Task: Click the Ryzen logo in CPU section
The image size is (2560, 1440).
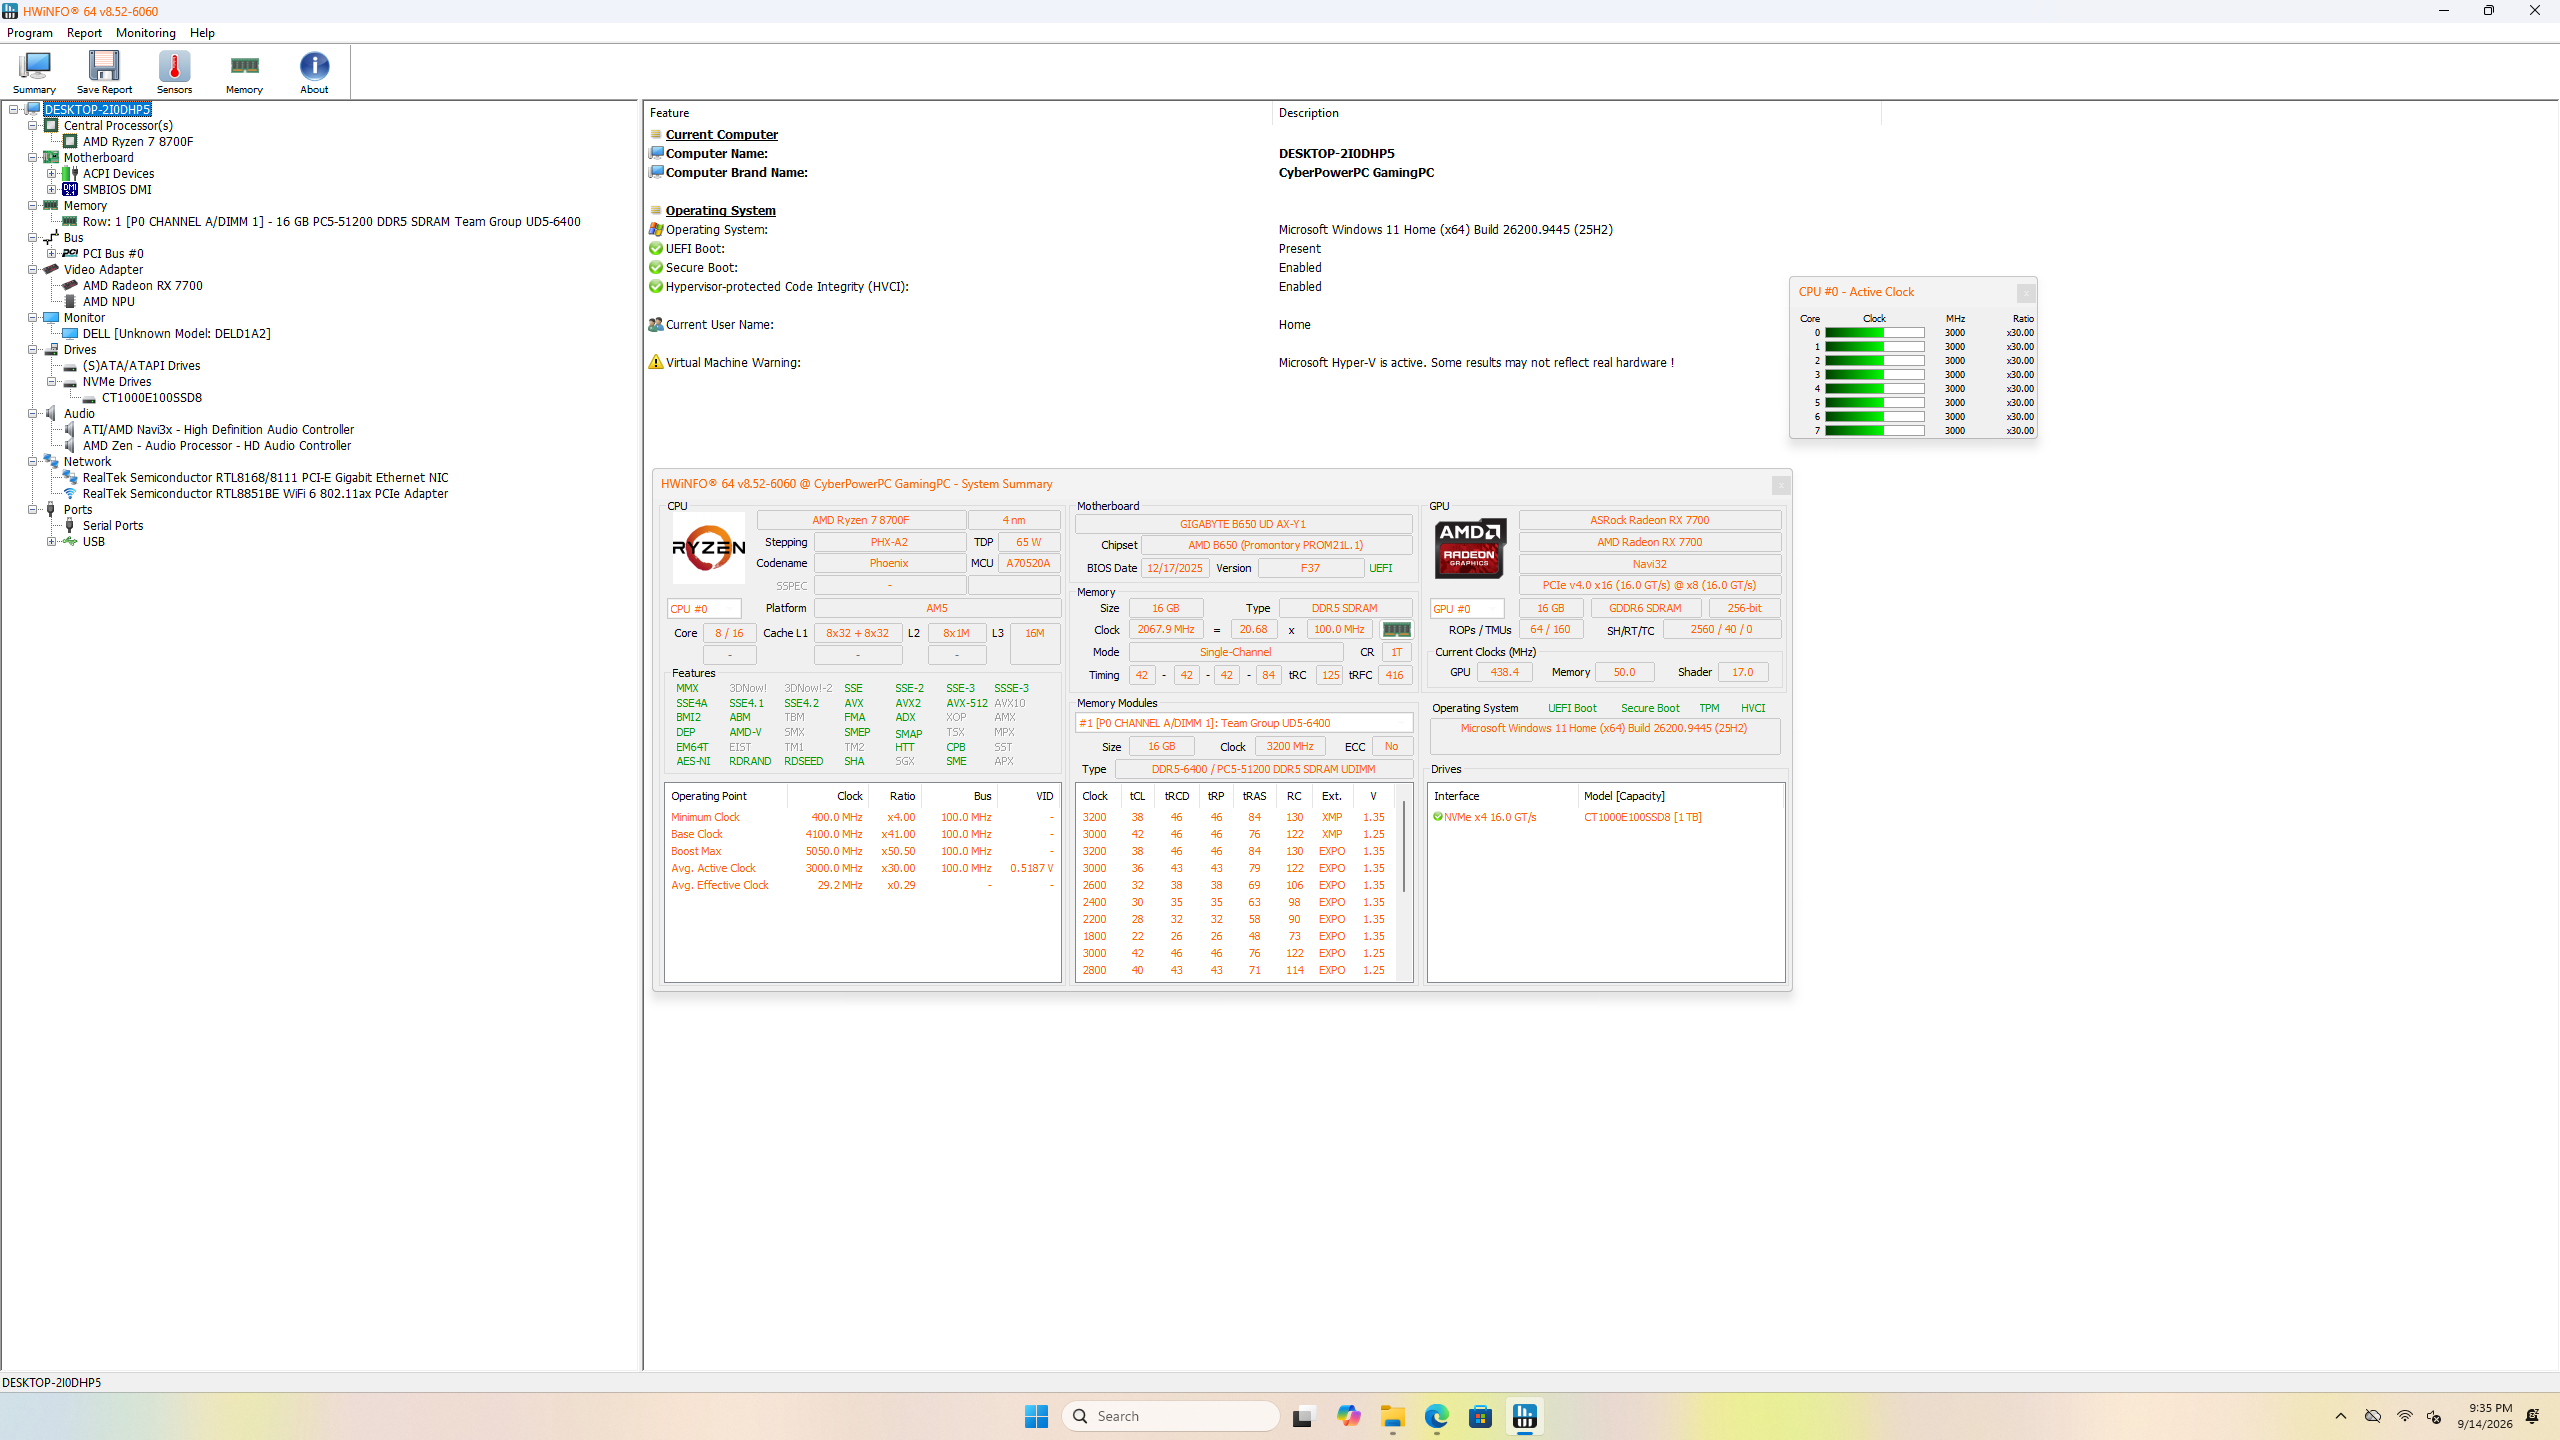Action: coord(708,548)
